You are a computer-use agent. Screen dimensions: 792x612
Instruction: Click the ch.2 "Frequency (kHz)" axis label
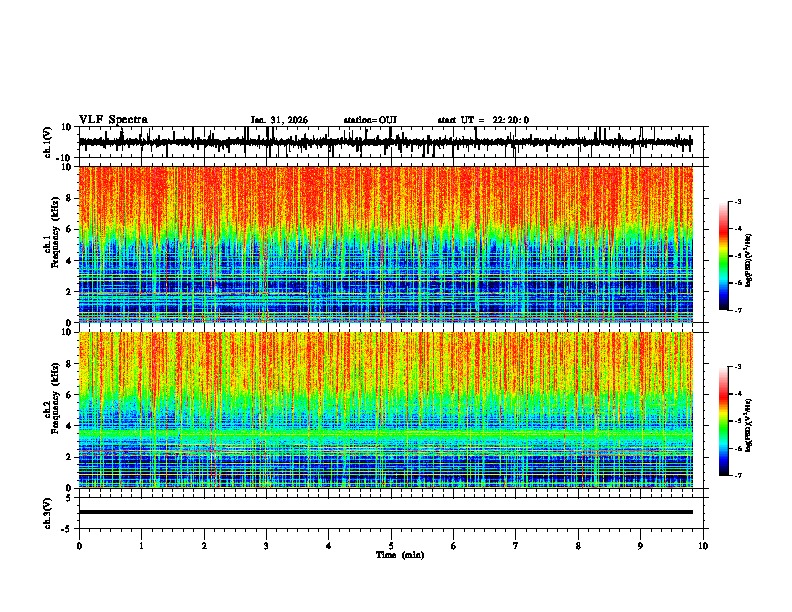[55, 398]
